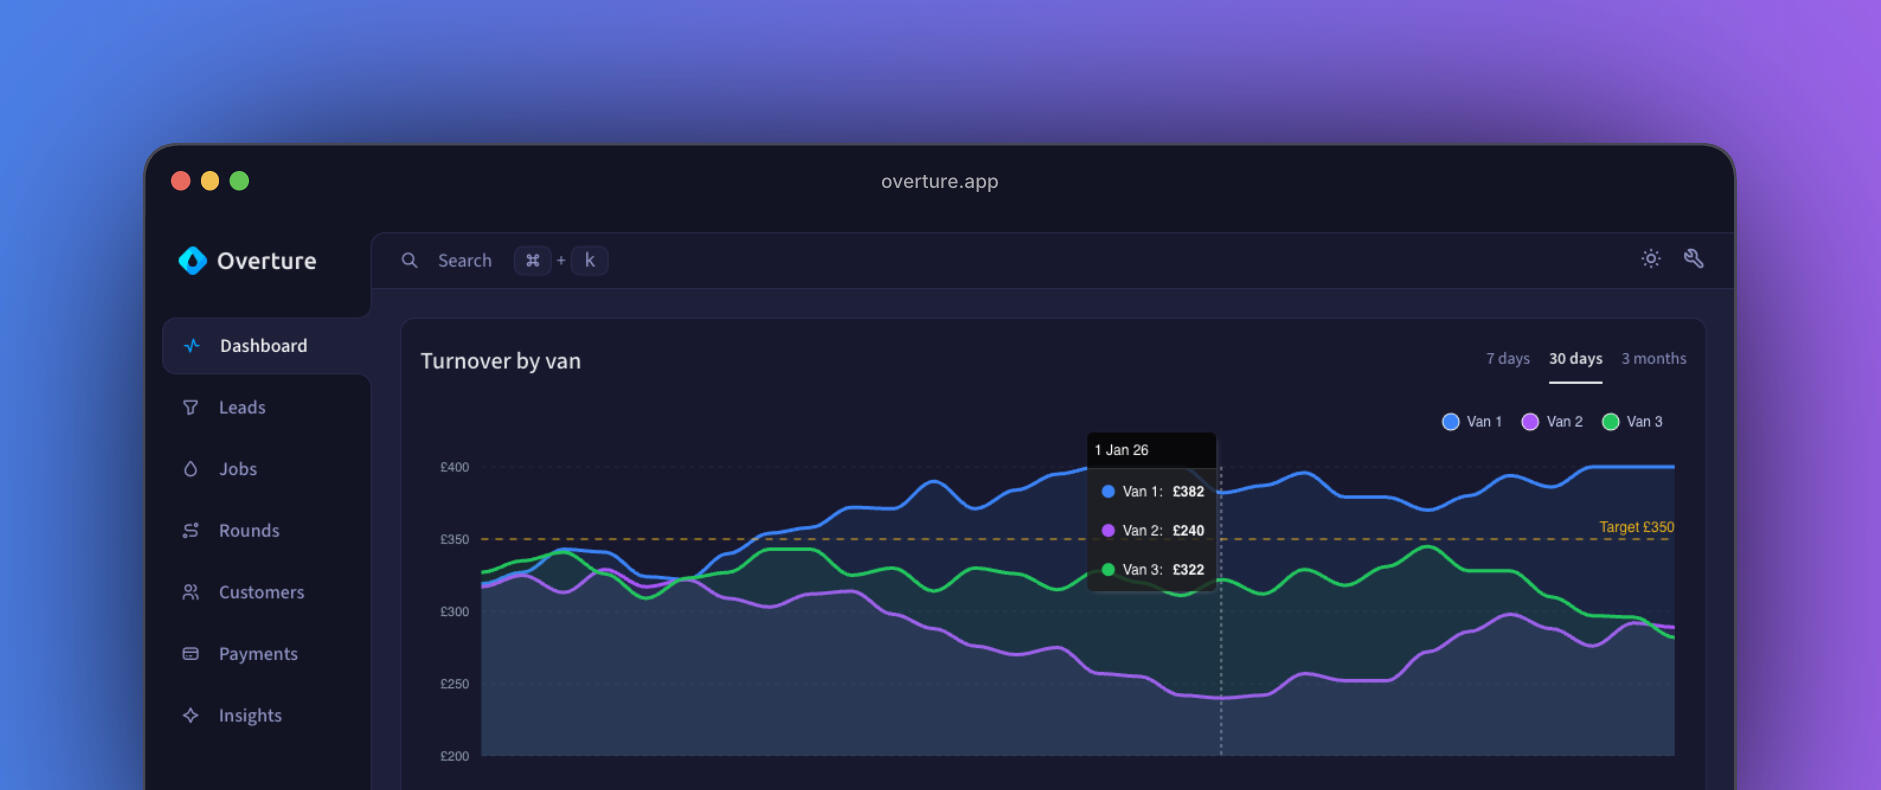Click the Jobs droplet icon
This screenshot has width=1881, height=790.
191,469
